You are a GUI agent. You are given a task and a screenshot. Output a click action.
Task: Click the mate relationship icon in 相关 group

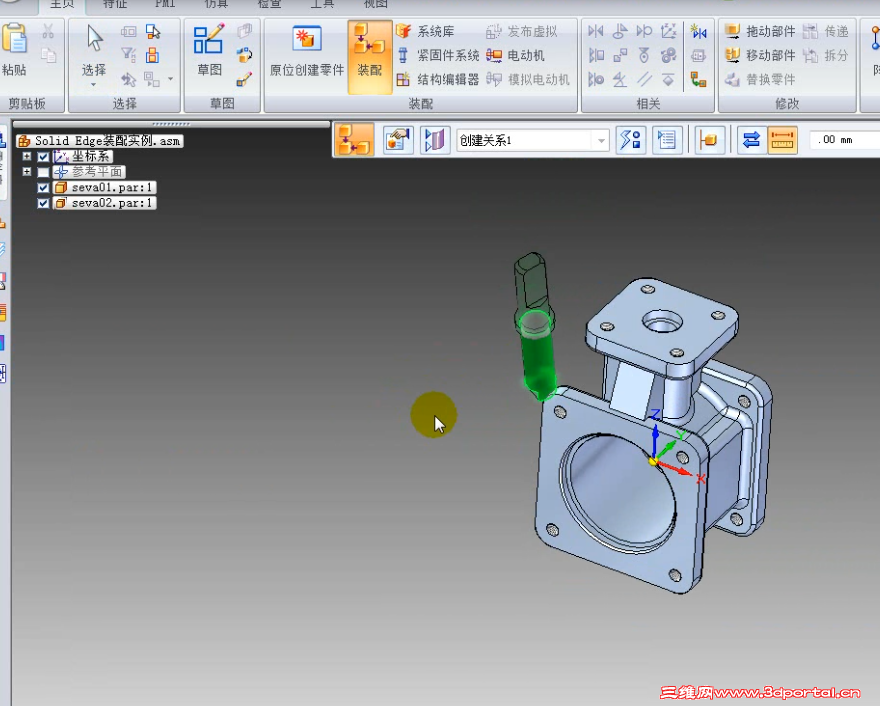coord(595,31)
